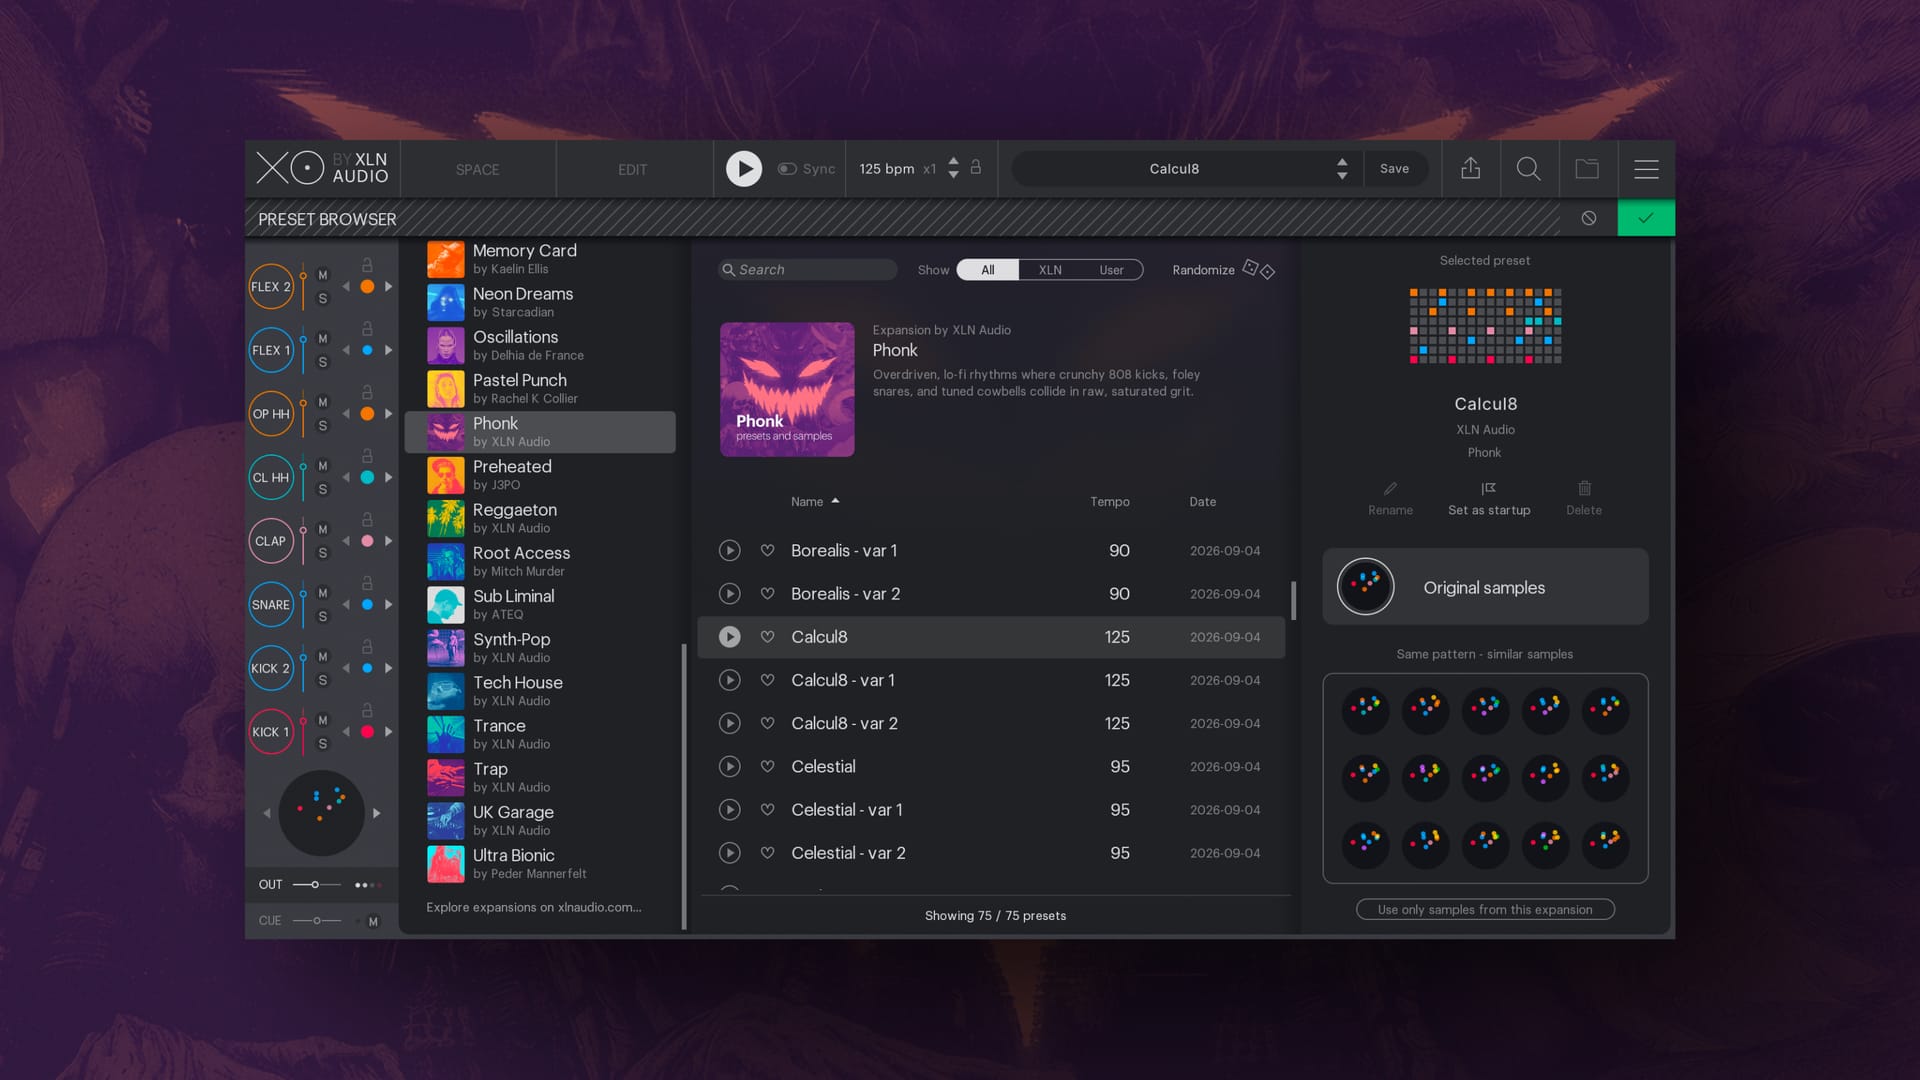
Task: Click right arrow beside sample space preview
Action: point(376,813)
